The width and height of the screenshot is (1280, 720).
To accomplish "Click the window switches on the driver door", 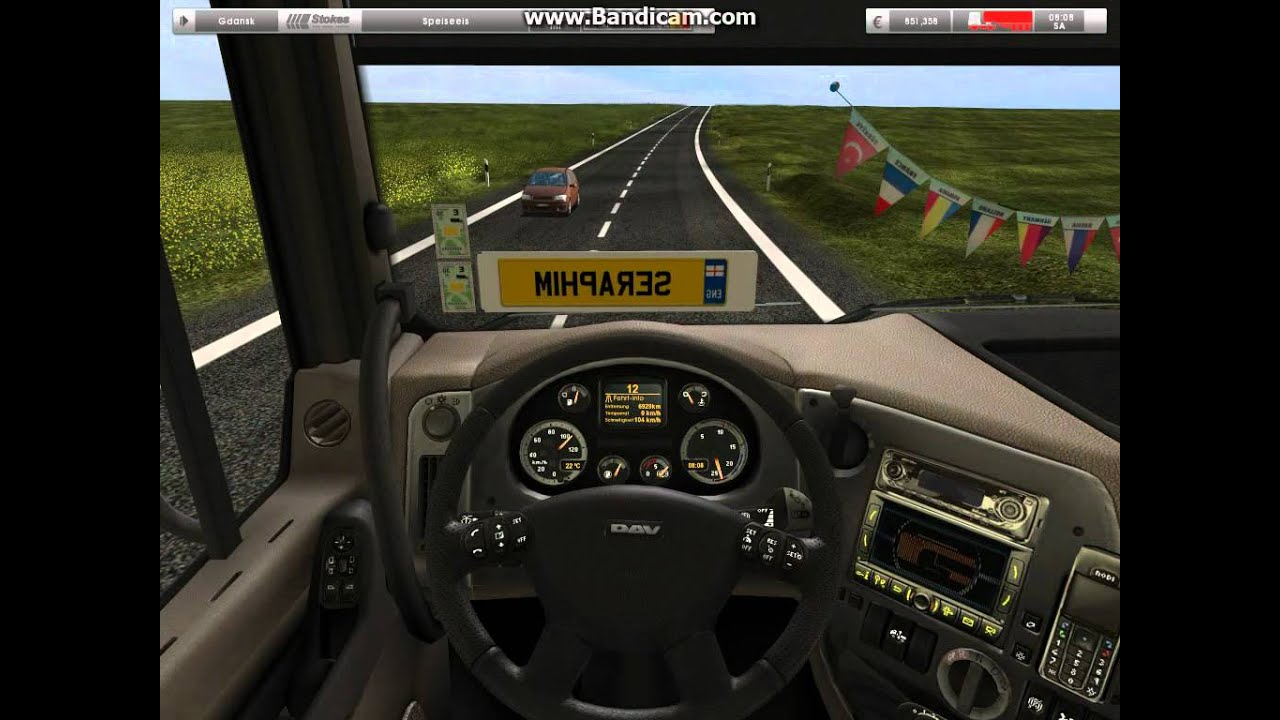I will (x=341, y=565).
